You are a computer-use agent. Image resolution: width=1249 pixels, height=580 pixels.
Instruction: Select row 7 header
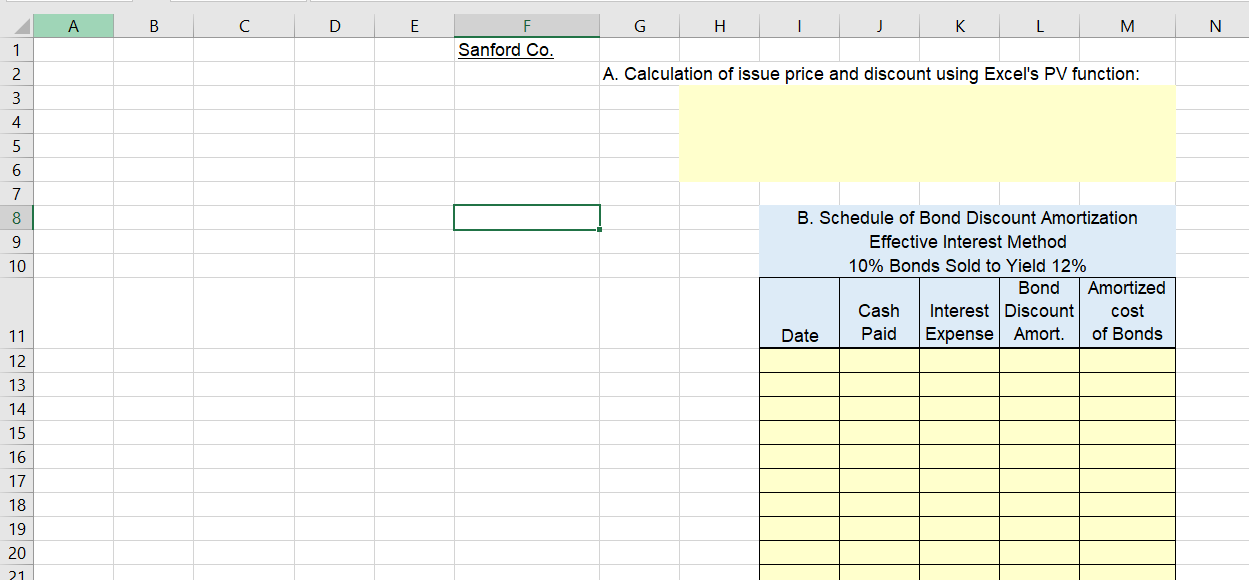coord(17,194)
